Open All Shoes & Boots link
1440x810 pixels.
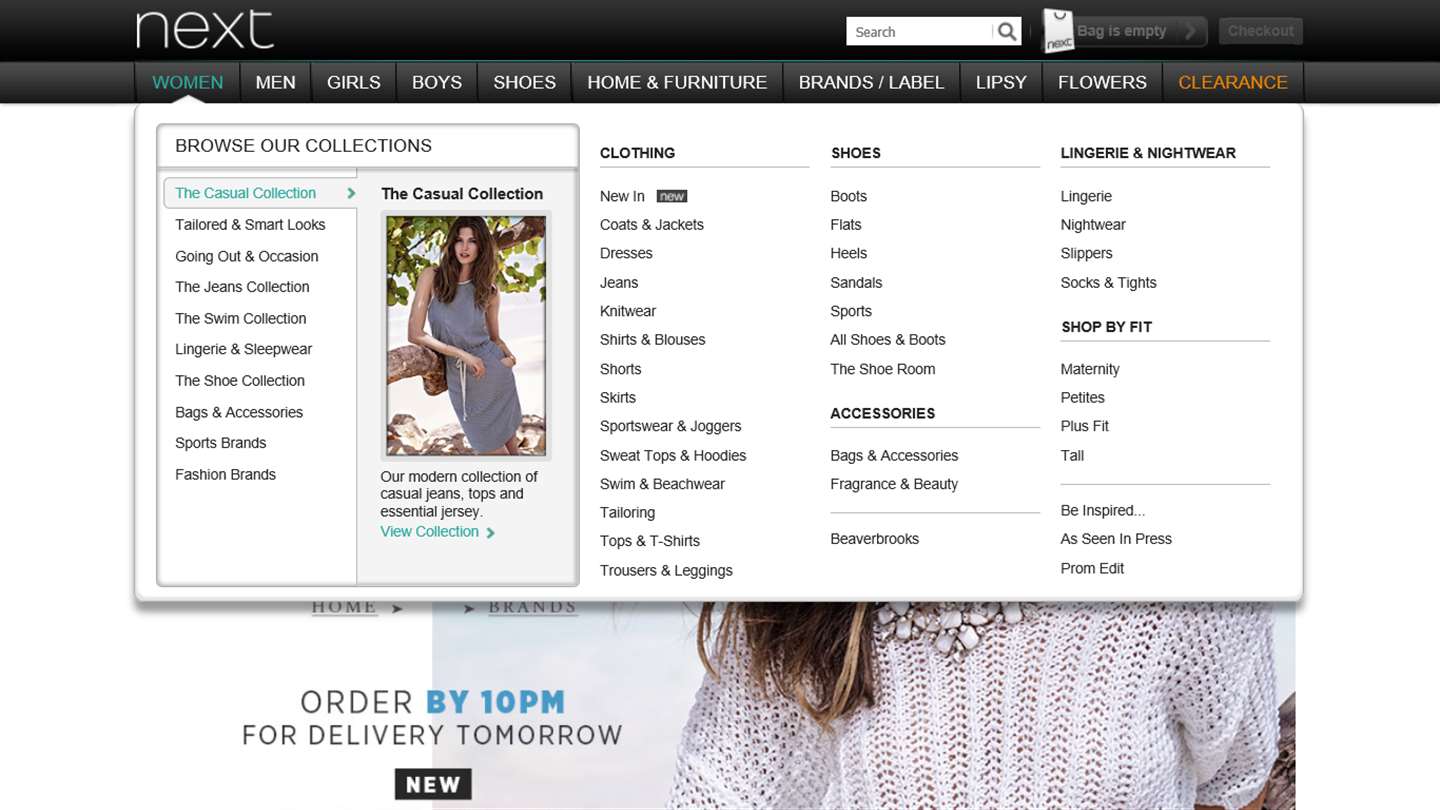[x=888, y=340]
